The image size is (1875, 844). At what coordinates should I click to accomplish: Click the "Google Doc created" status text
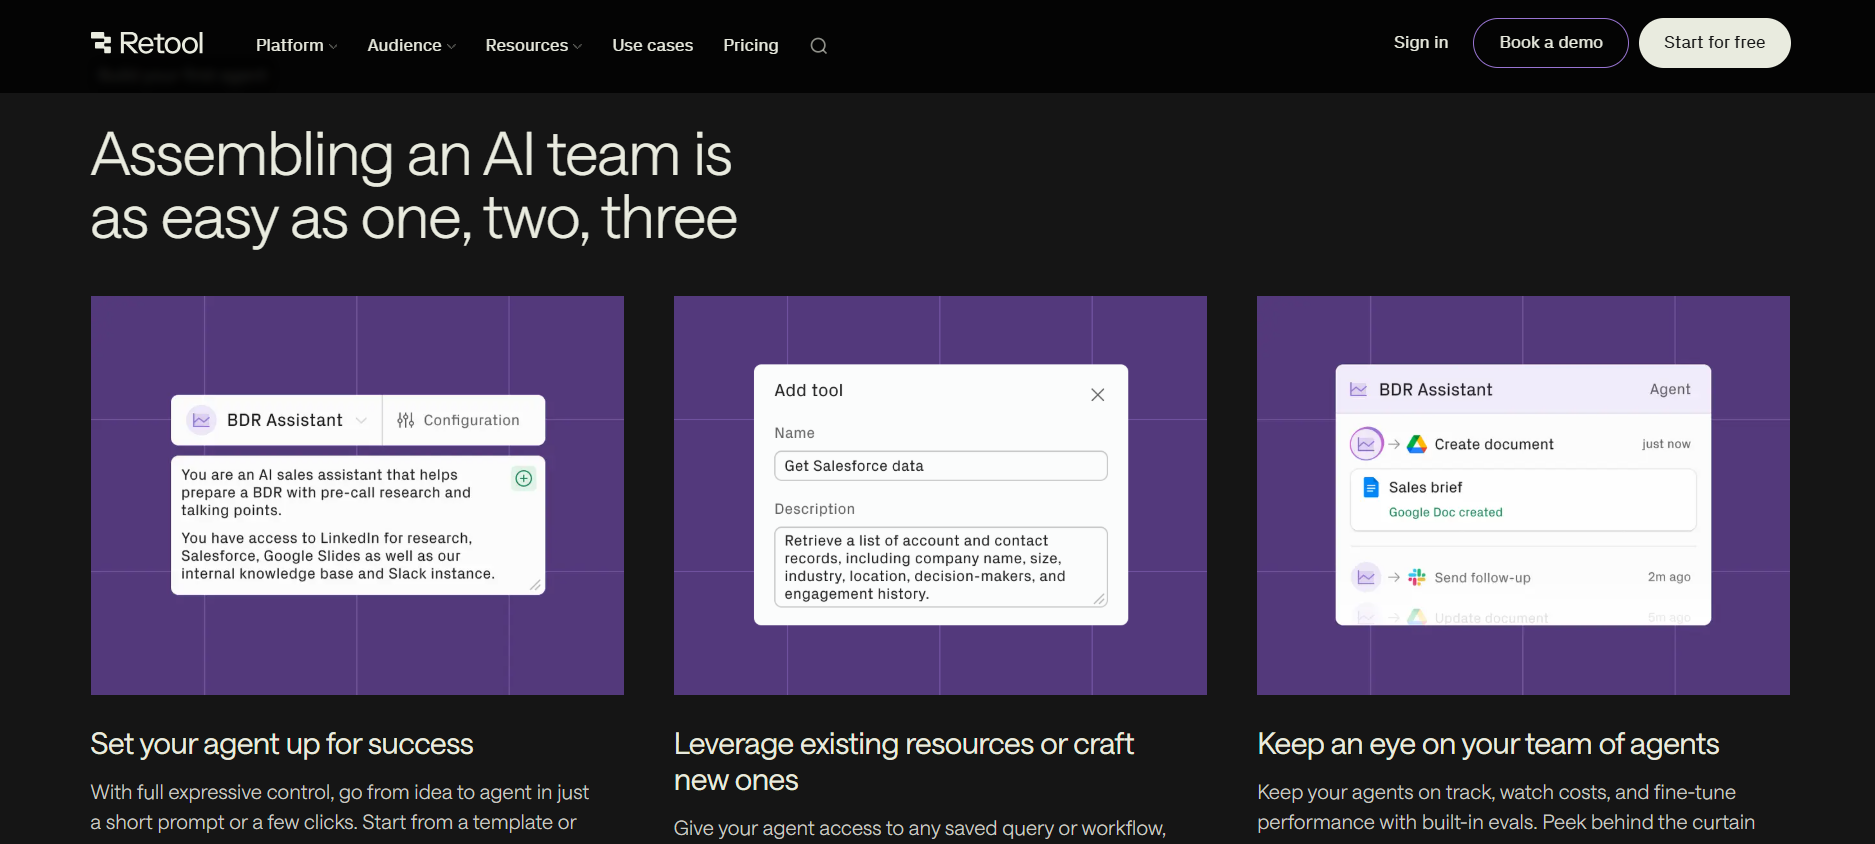(x=1445, y=512)
